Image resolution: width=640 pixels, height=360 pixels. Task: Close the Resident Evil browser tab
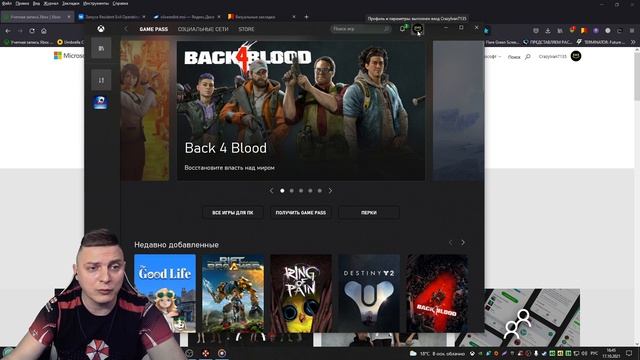144,17
